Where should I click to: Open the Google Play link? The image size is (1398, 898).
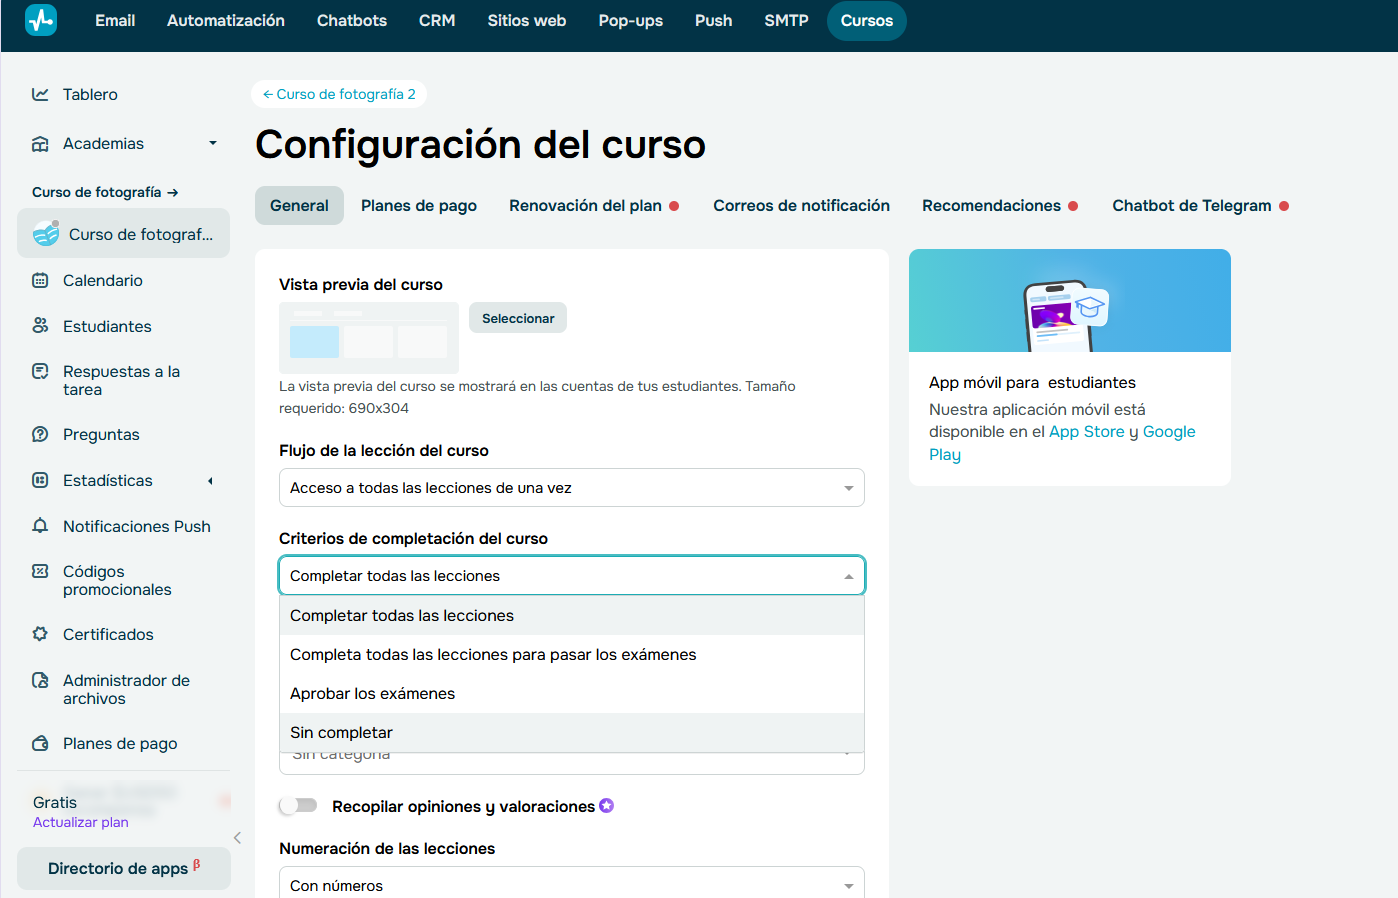(1169, 432)
